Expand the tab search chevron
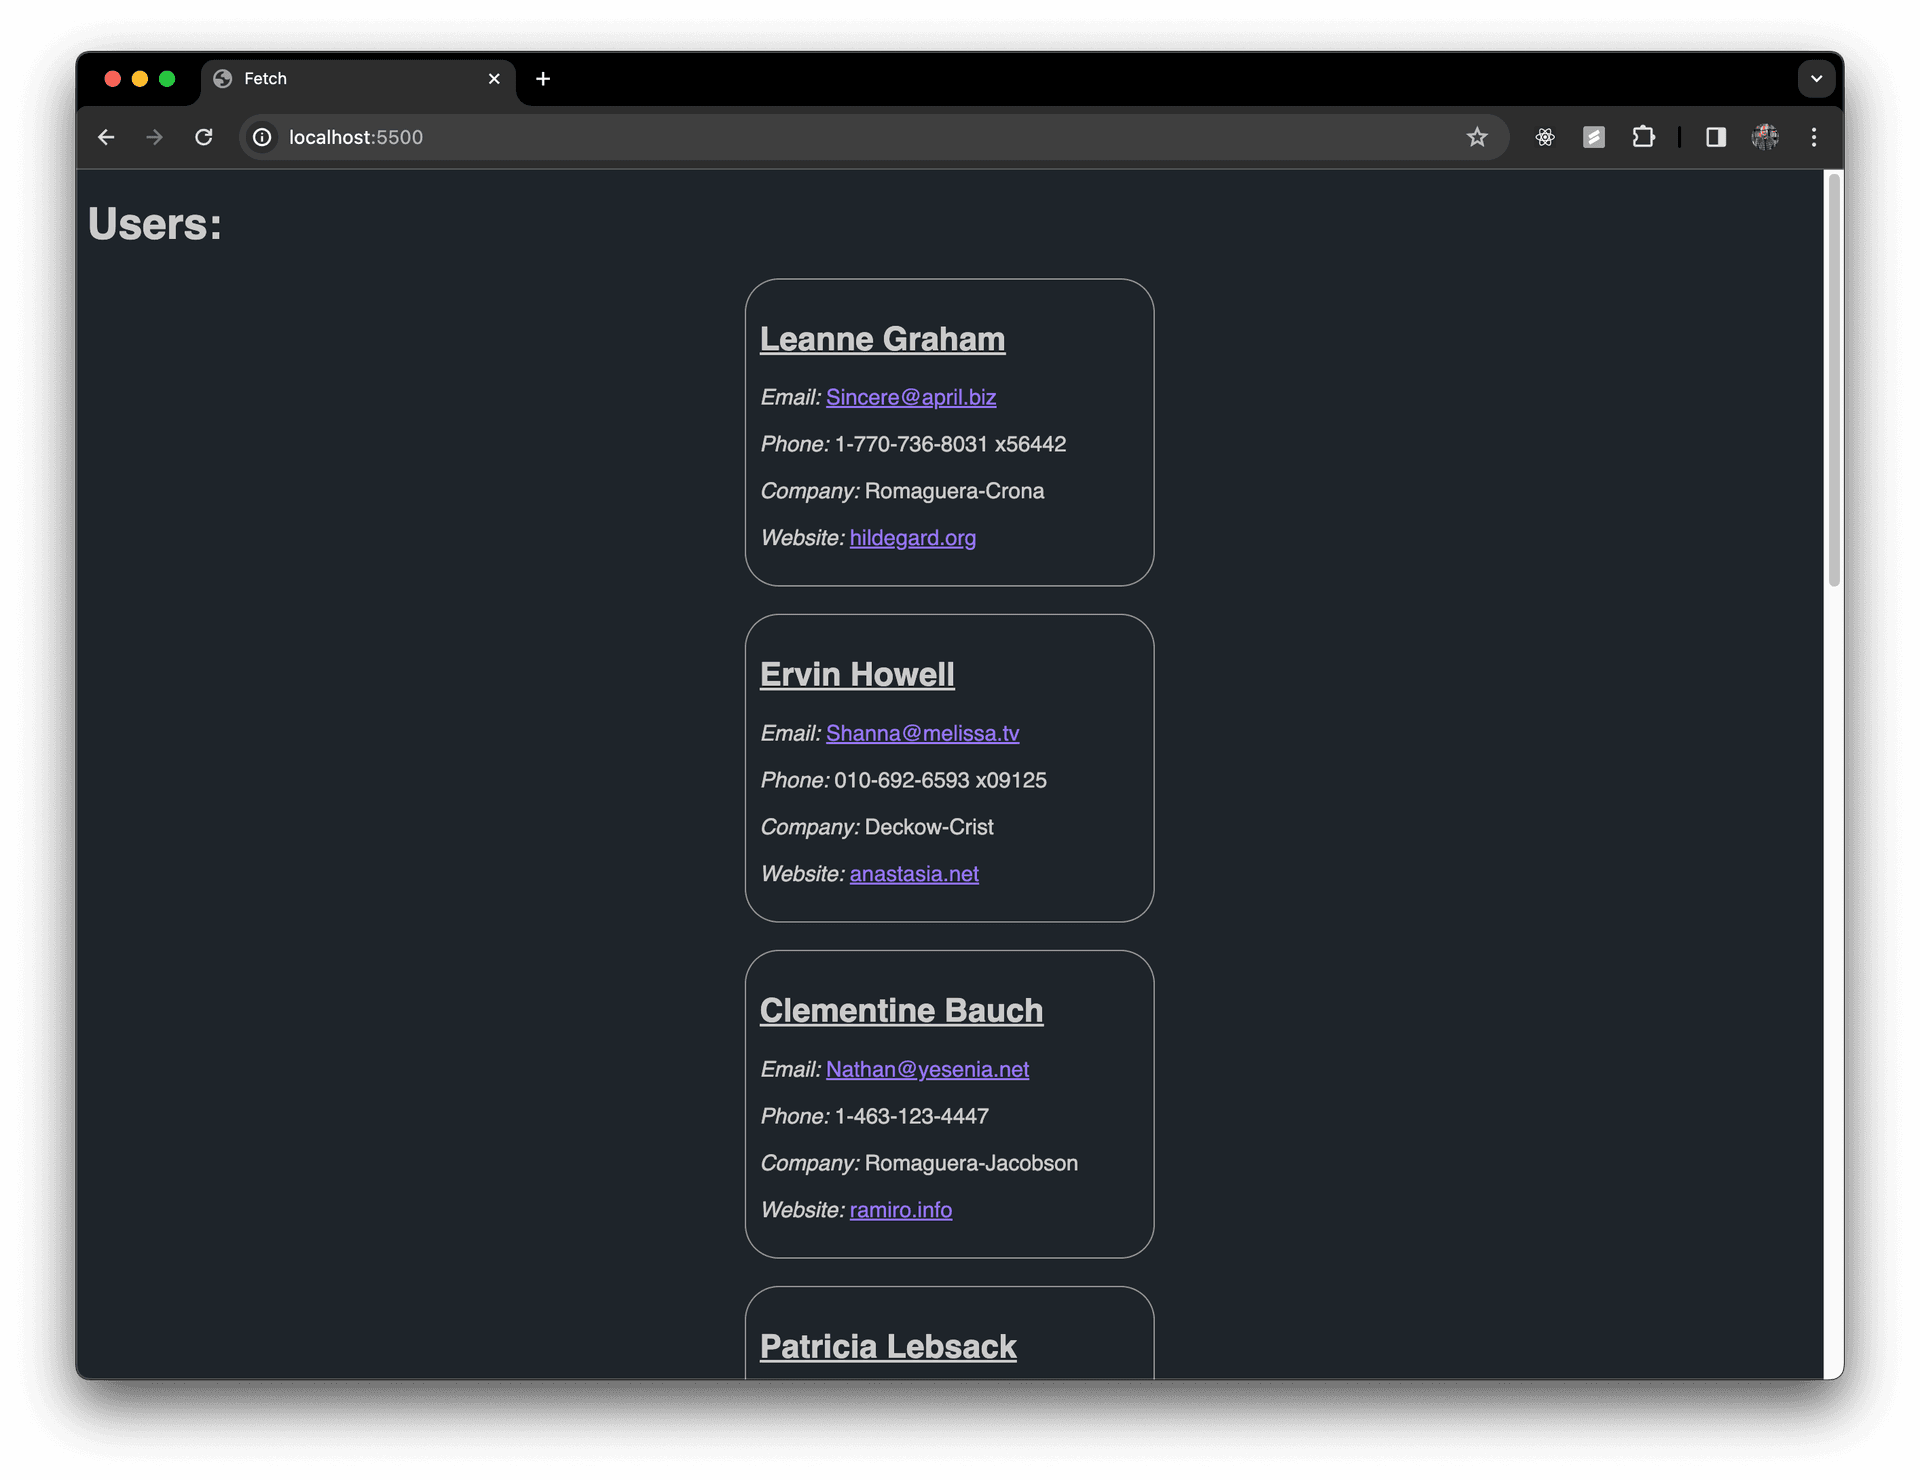This screenshot has width=1920, height=1480. (x=1816, y=79)
